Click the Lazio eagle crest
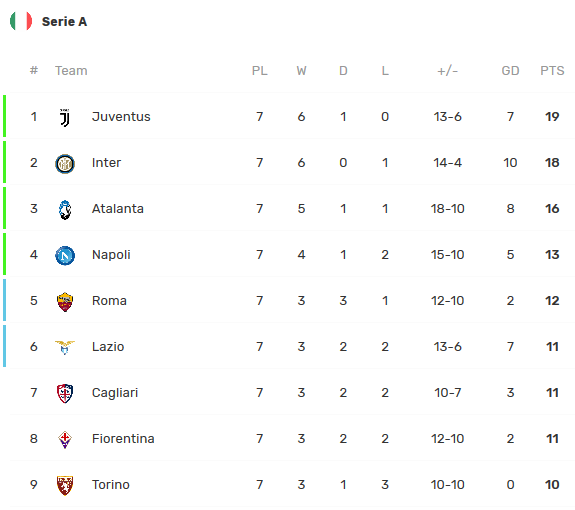Viewport: 575px width, 510px height. coord(65,347)
